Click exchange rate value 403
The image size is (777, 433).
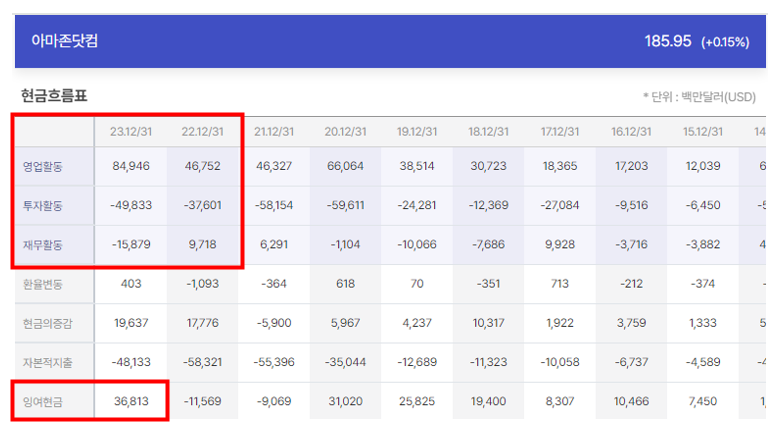click(x=131, y=283)
